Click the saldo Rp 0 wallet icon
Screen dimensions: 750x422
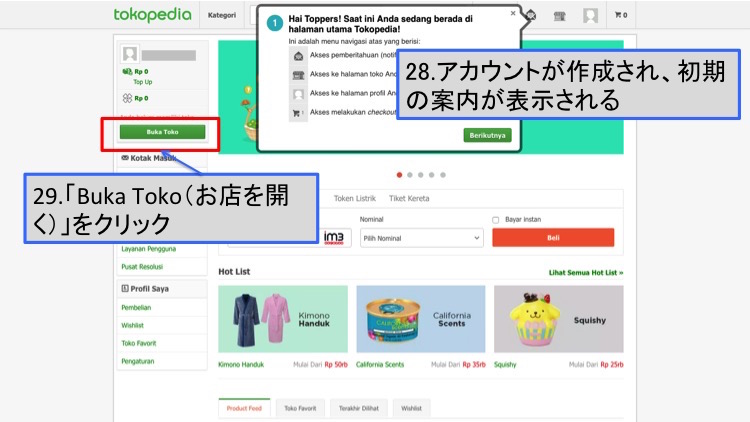[x=127, y=71]
